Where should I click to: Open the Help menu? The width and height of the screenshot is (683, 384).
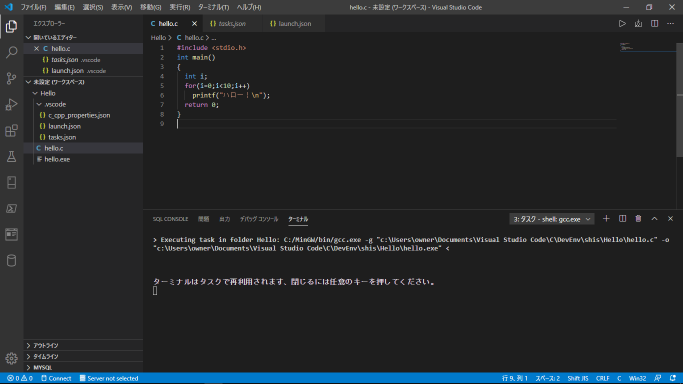tap(249, 7)
